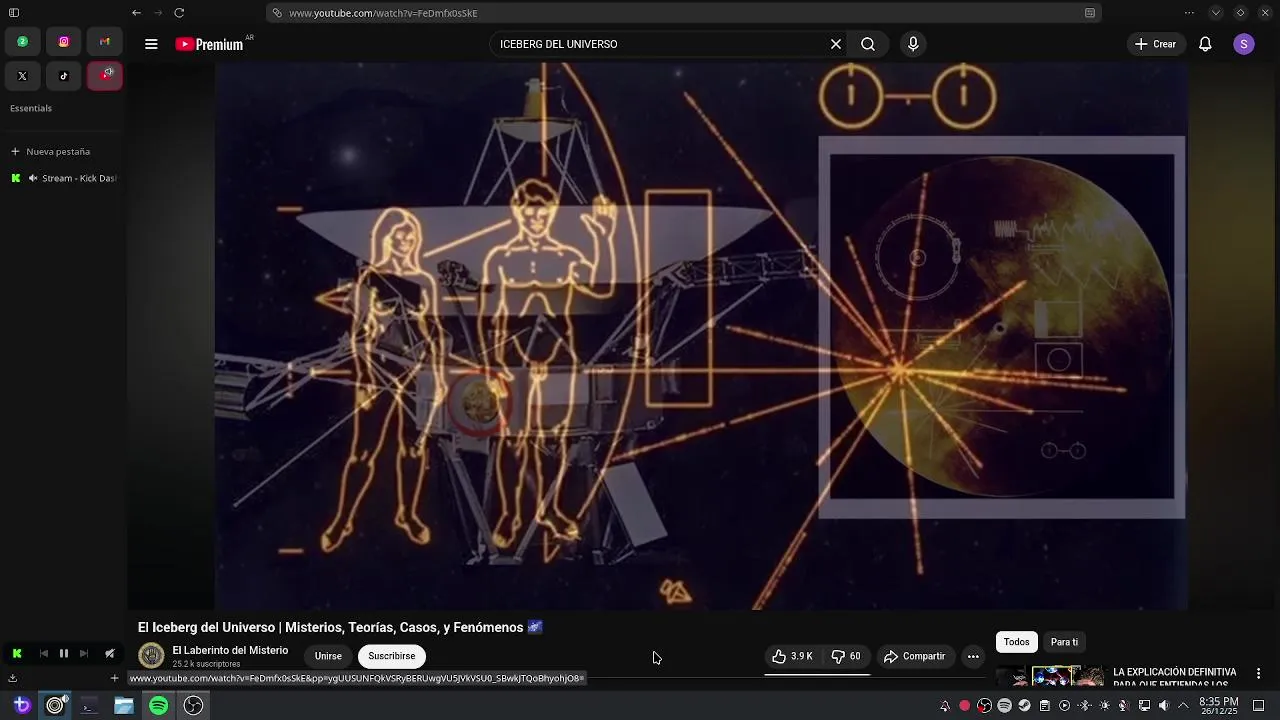Pause playback by clicking the video

click(x=701, y=336)
